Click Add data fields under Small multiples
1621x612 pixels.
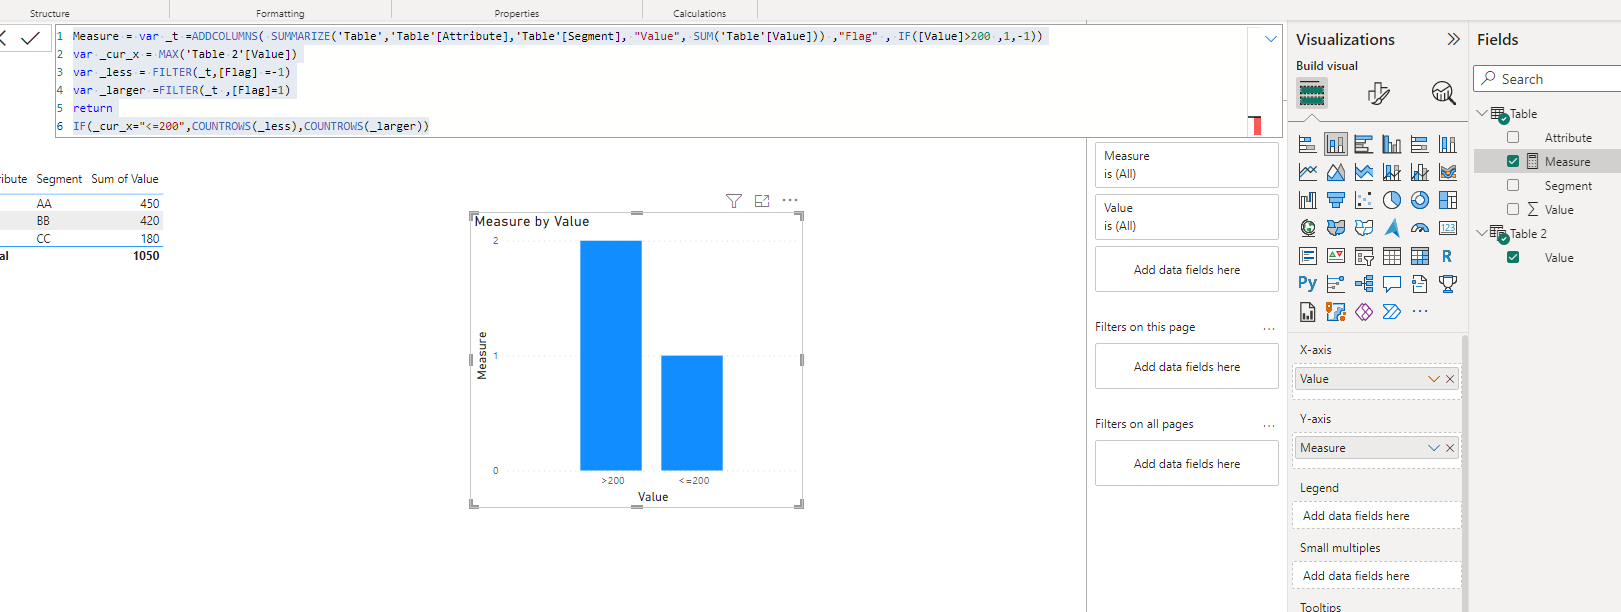[x=1378, y=576]
